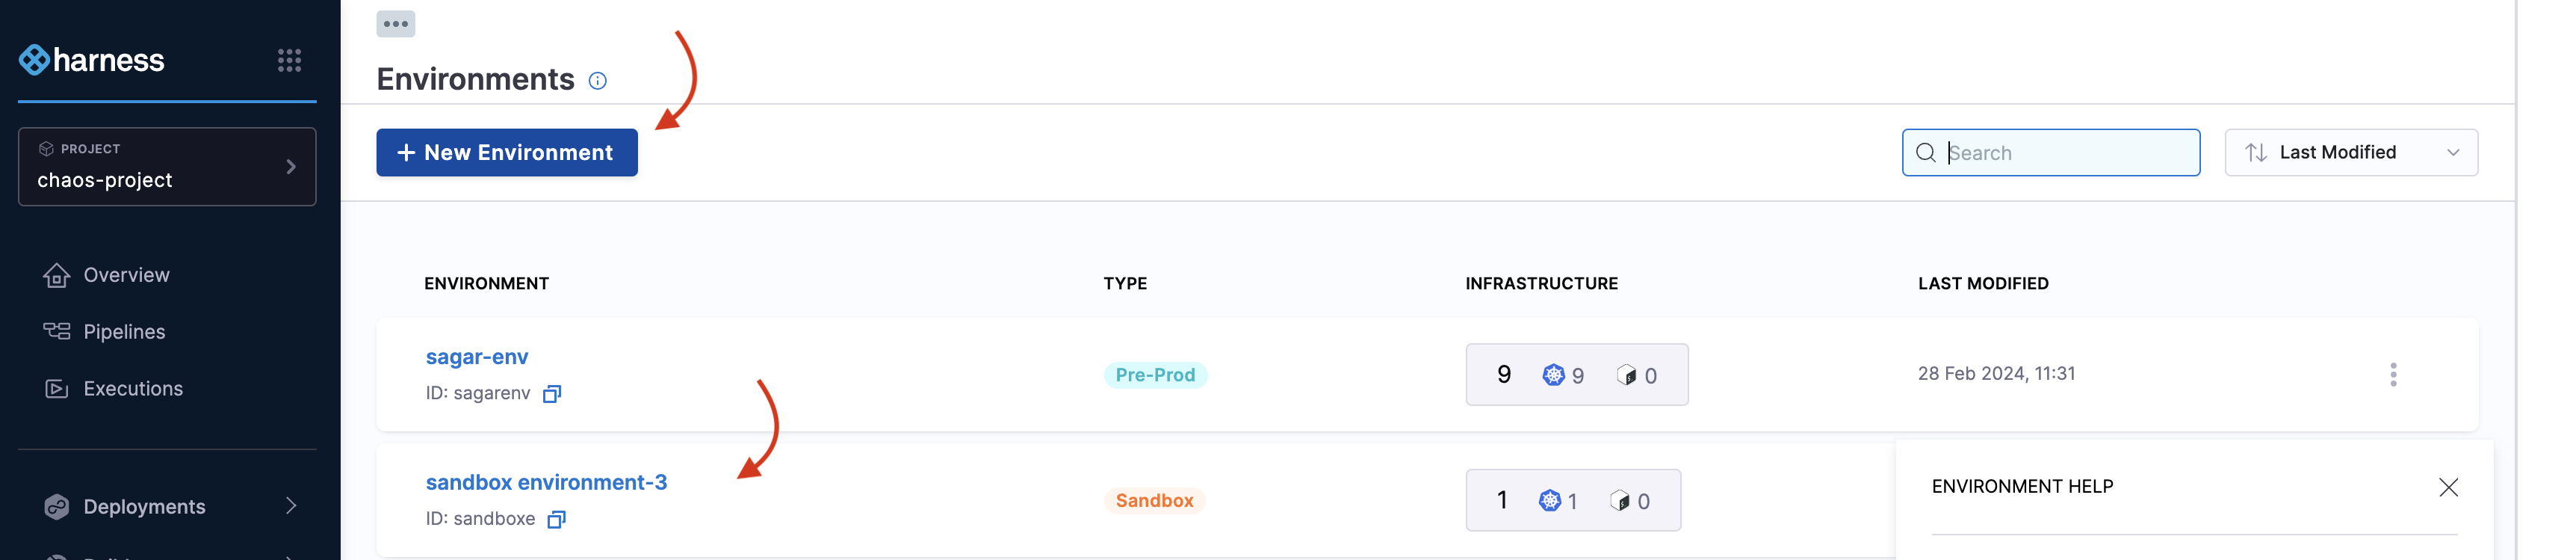Open the Last Modified sort dropdown

pos(2350,153)
